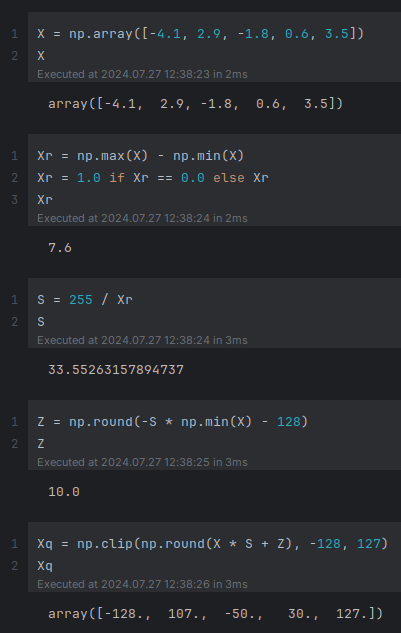
Task: Click the output value 7.6
Action: [x=60, y=247]
